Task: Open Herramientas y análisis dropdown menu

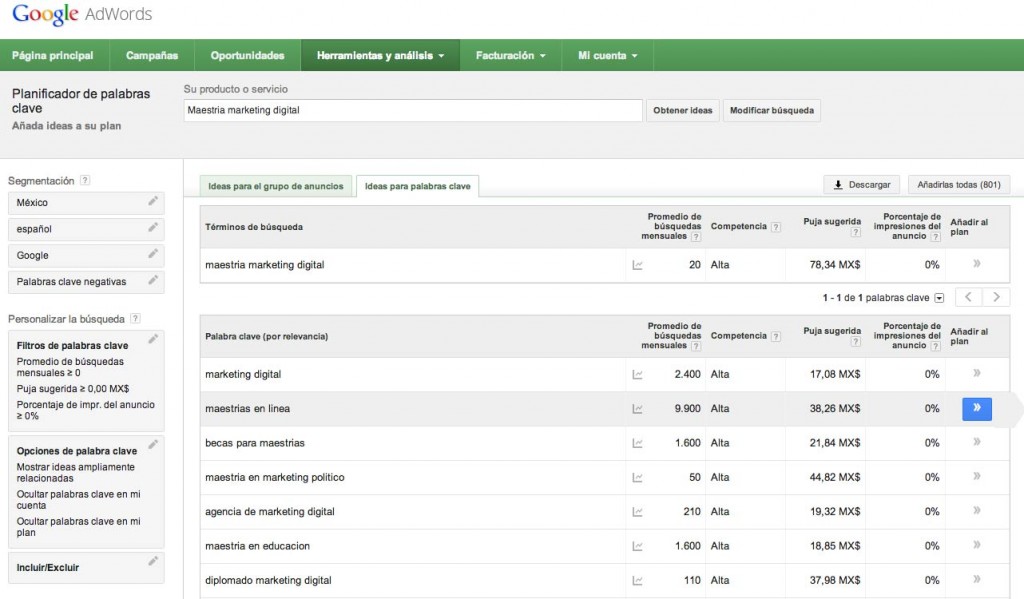Action: click(x=380, y=56)
